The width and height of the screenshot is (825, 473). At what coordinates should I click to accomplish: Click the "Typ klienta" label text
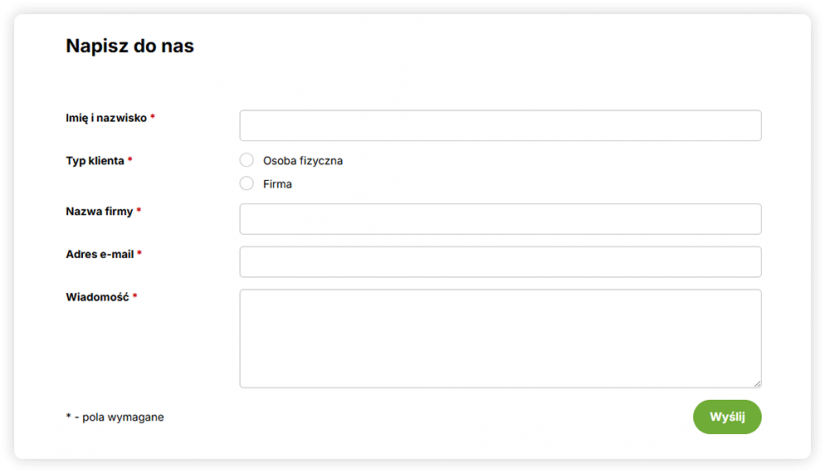pyautogui.click(x=95, y=161)
